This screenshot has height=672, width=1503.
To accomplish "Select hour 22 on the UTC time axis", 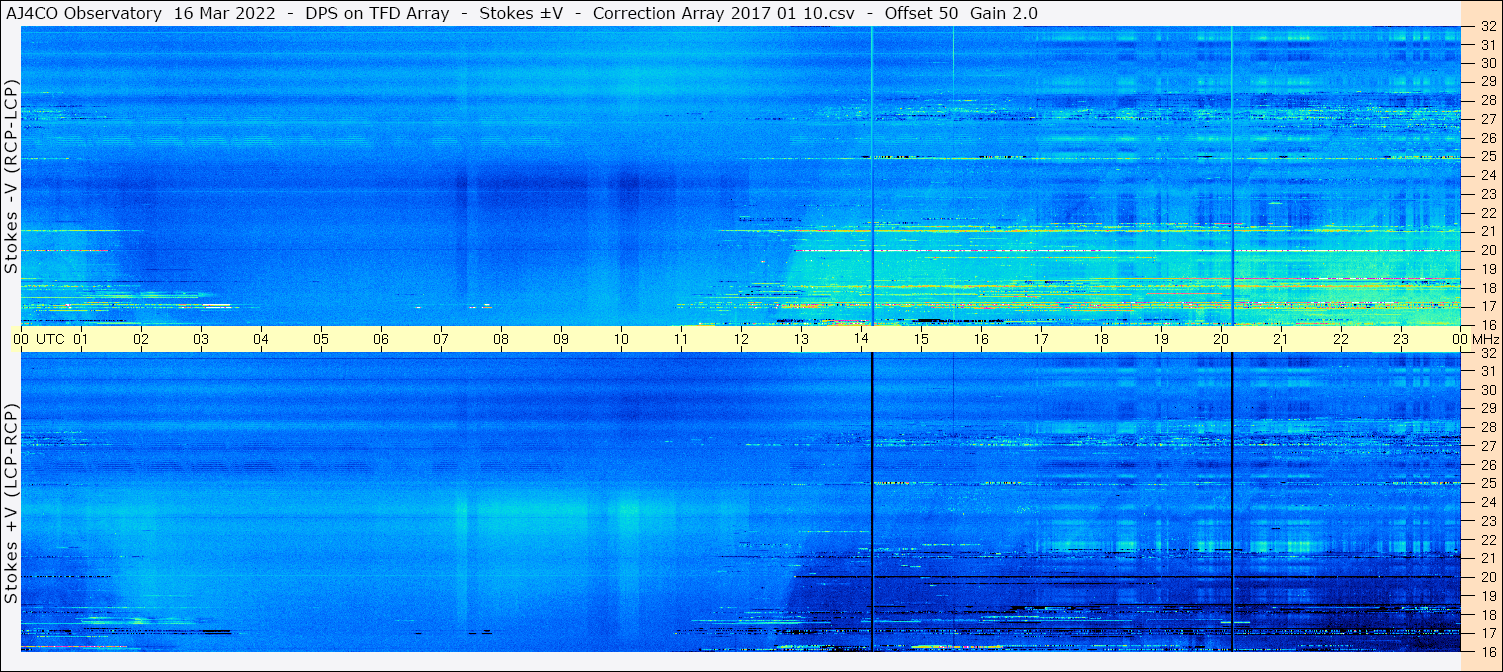I will tap(1341, 339).
